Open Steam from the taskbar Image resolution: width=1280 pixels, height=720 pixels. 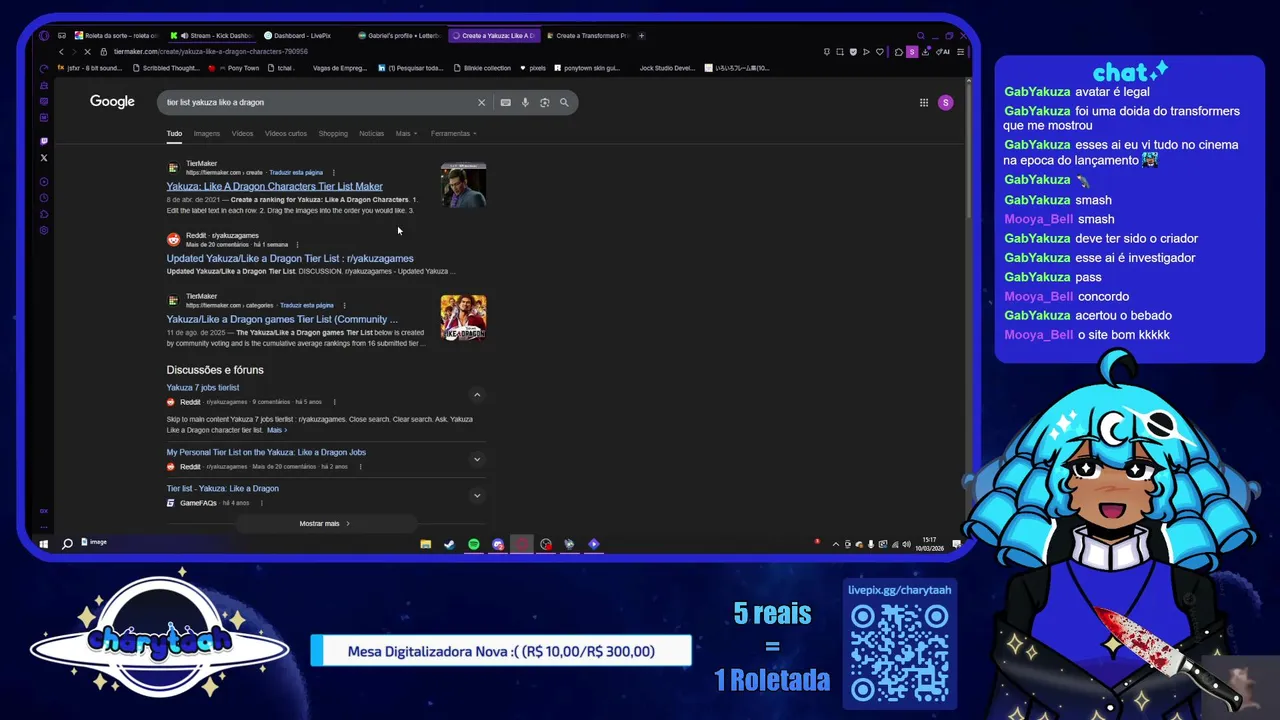(x=449, y=544)
